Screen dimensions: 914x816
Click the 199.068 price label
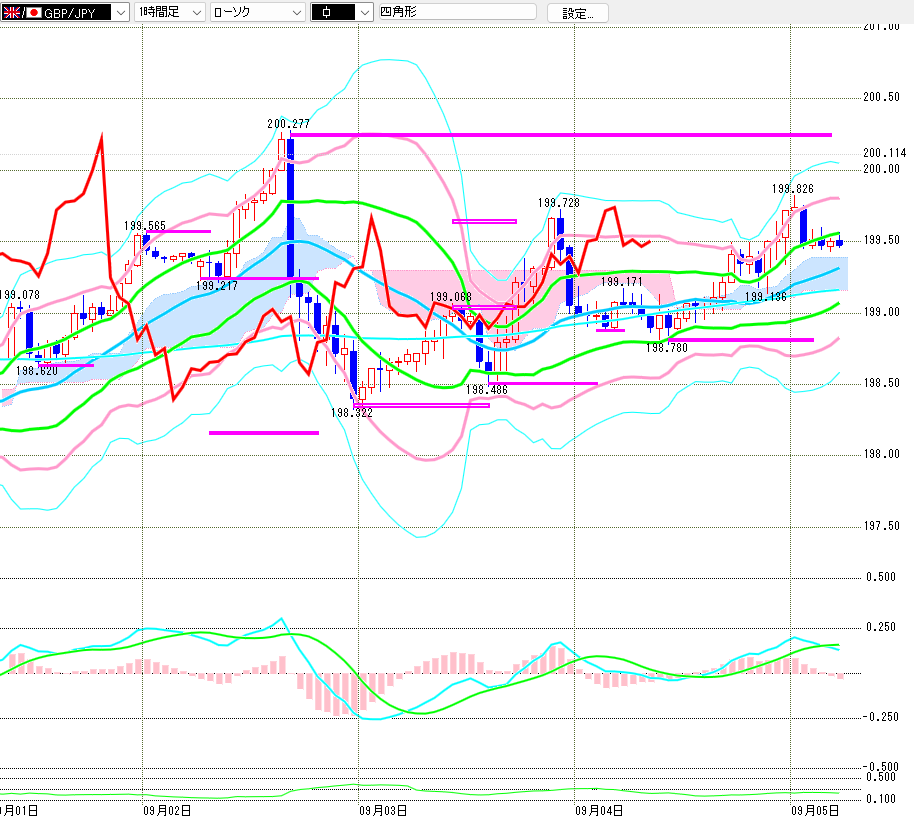pos(451,297)
